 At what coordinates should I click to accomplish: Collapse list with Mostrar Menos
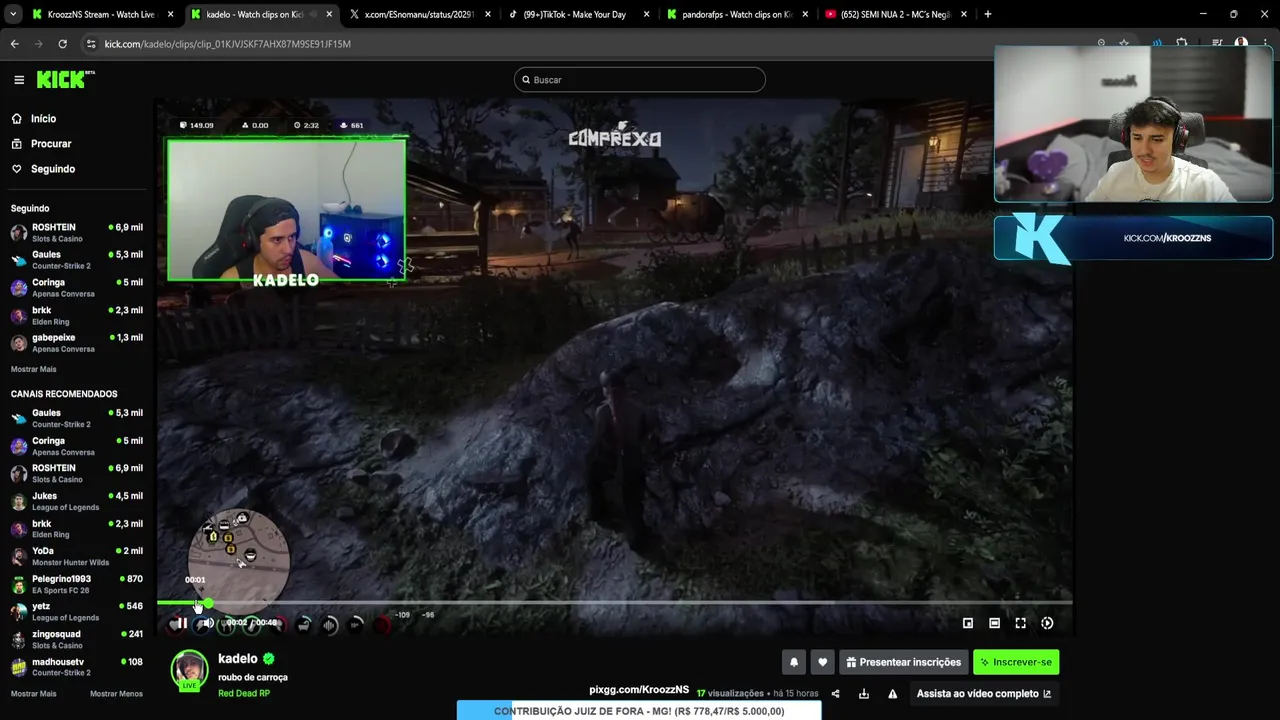(x=116, y=694)
